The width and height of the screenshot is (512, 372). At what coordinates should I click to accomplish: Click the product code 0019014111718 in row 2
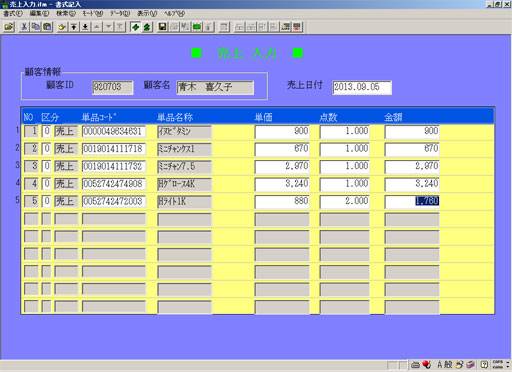(114, 149)
